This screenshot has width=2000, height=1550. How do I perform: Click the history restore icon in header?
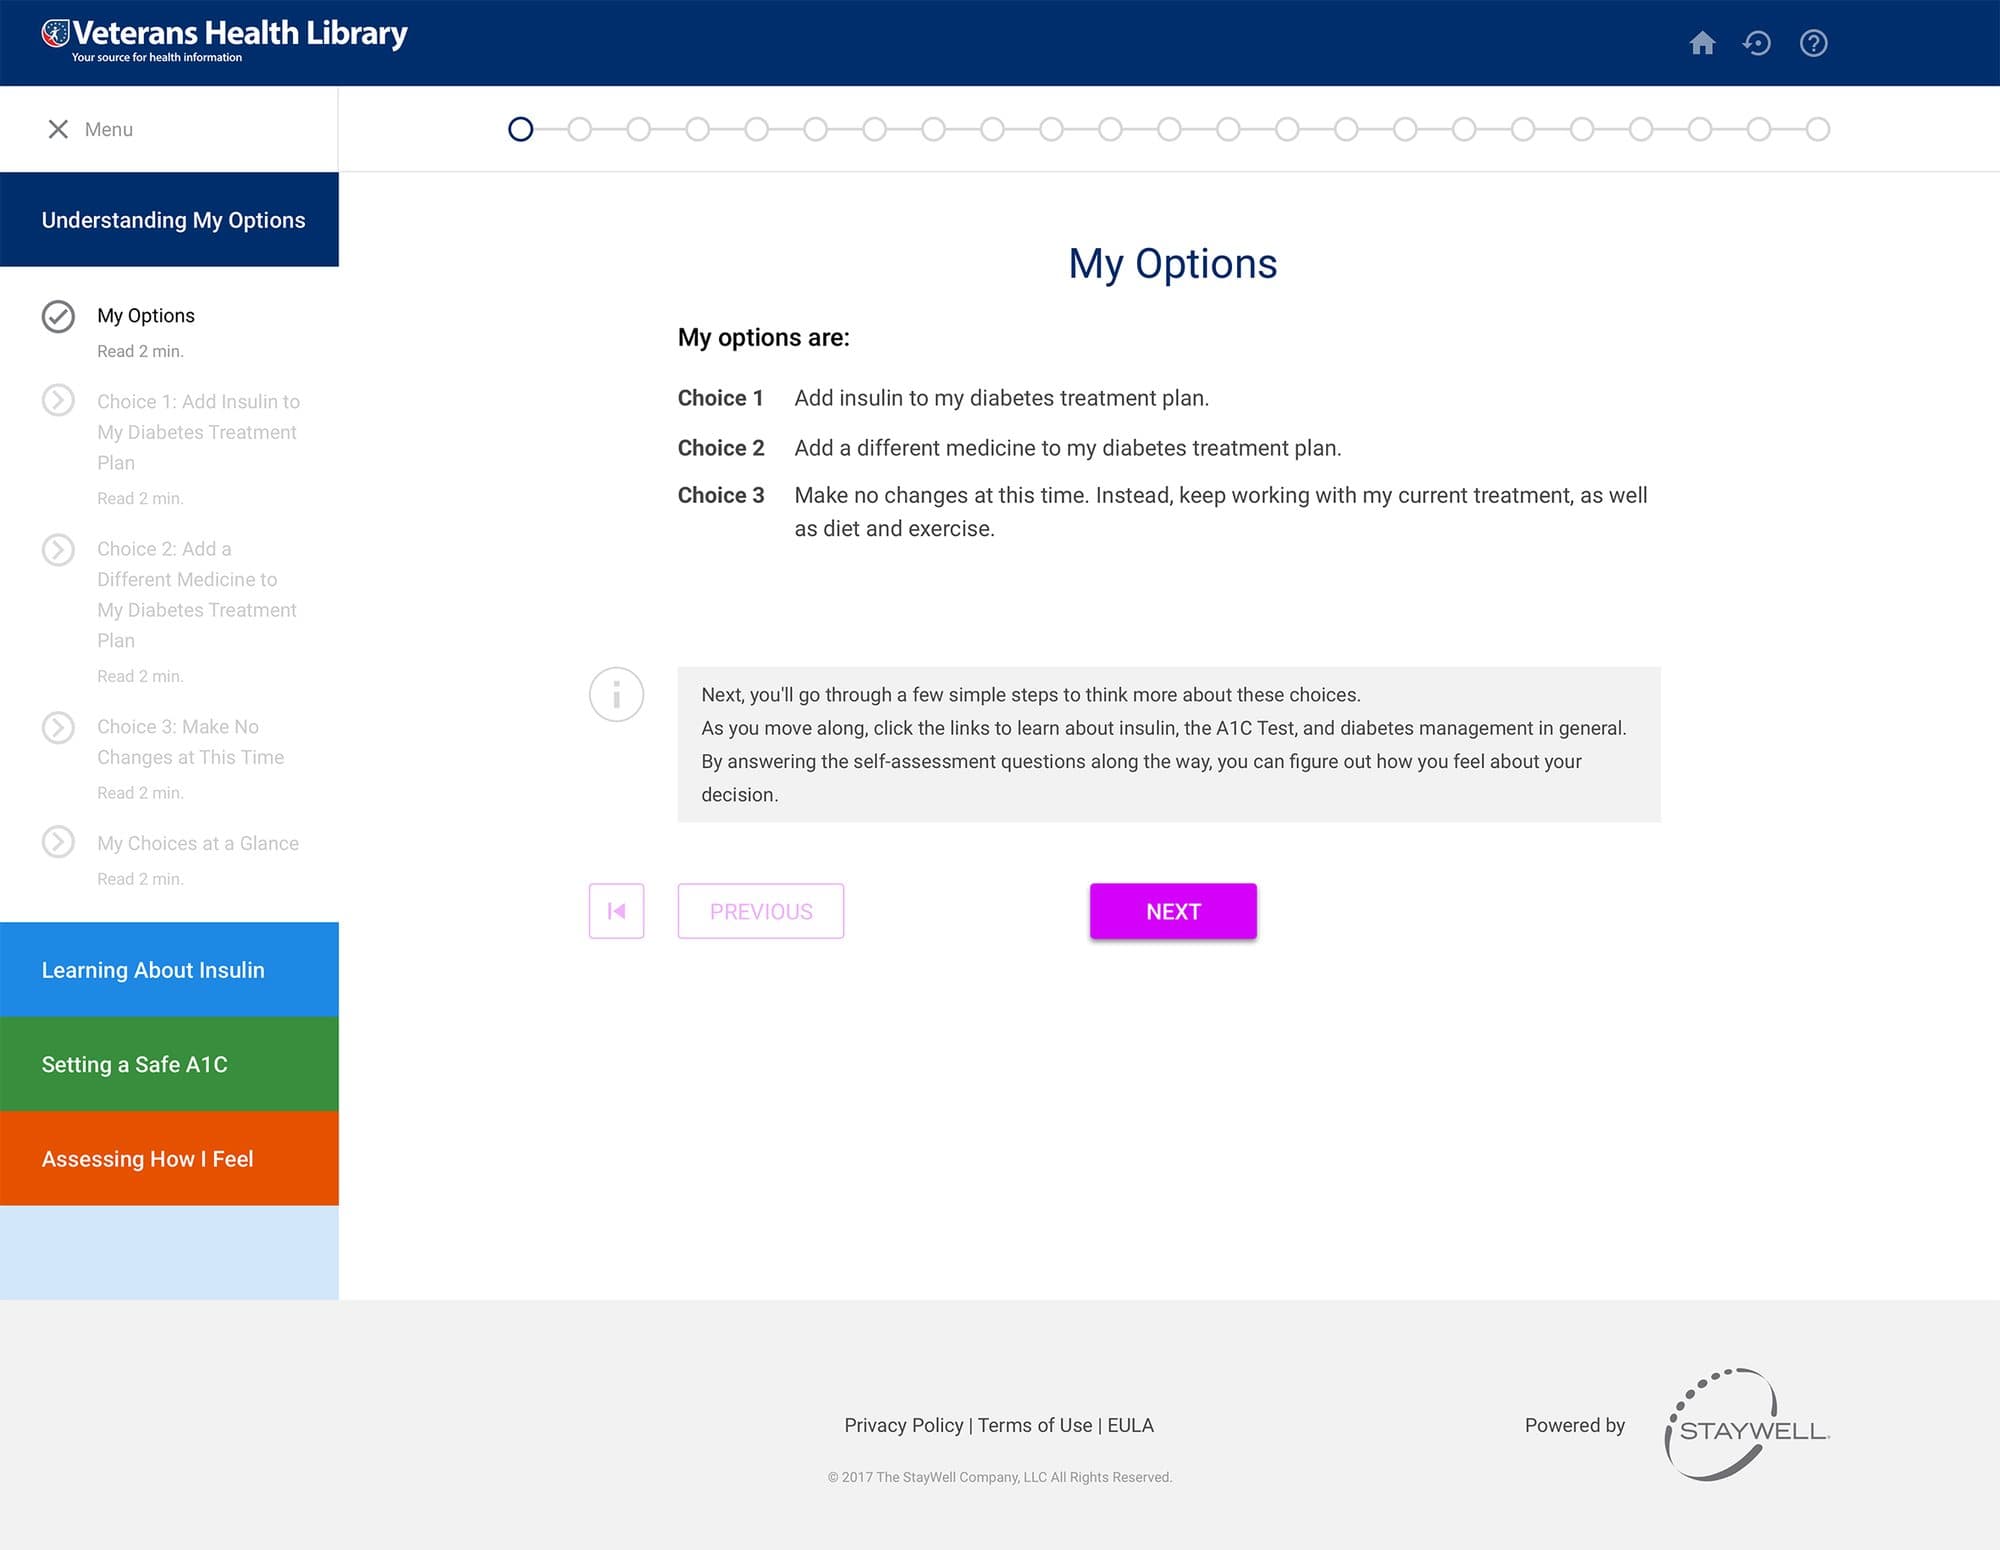[x=1757, y=43]
